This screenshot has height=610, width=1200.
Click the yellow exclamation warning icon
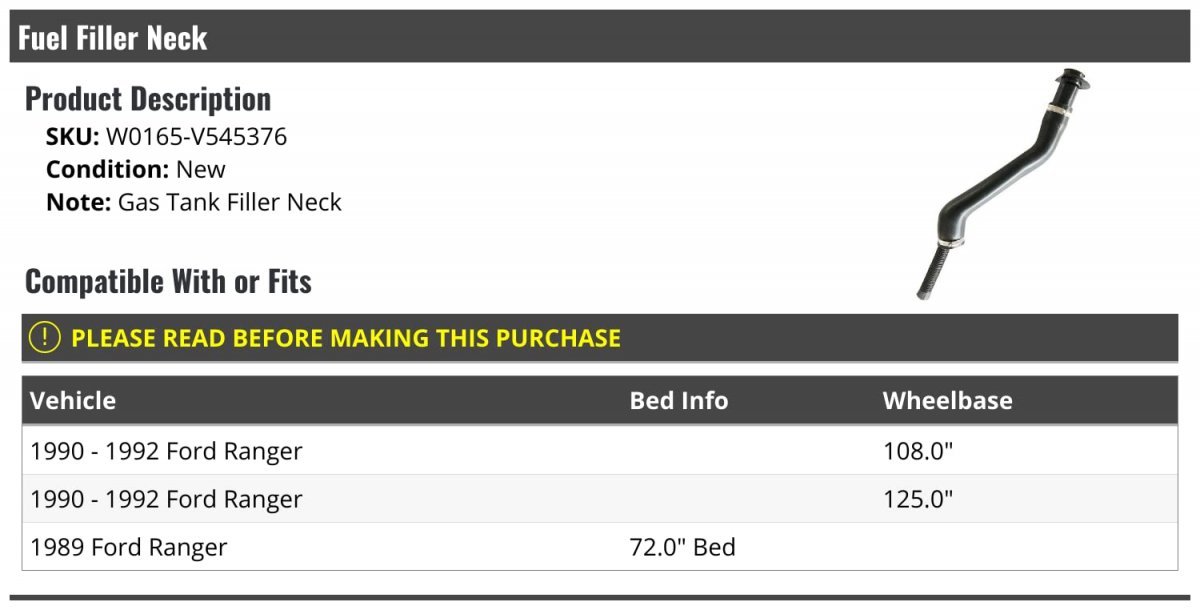(x=45, y=338)
